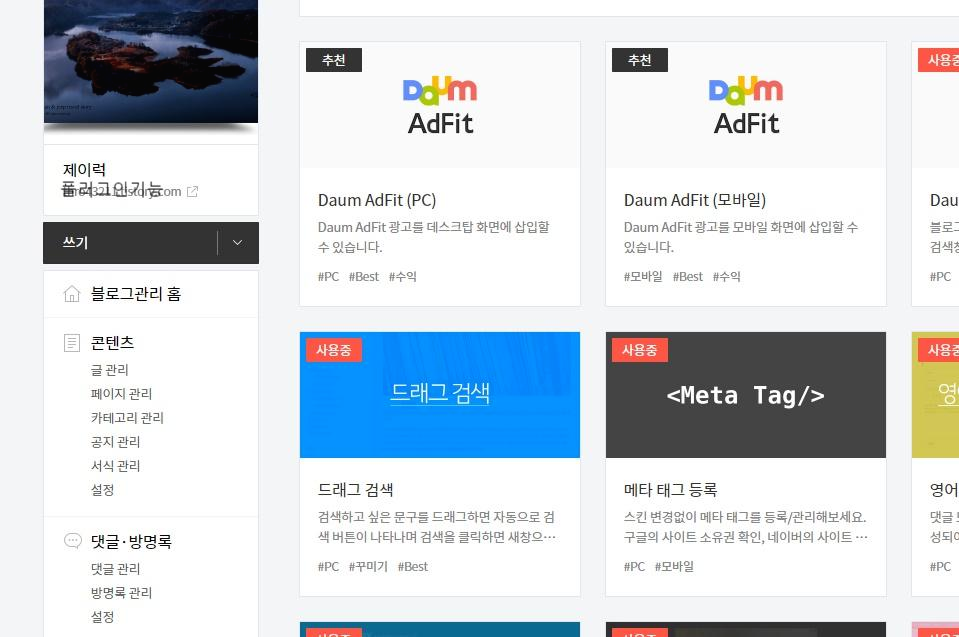Click the 사용중 badge on 드래그 검색
Image resolution: width=959 pixels, height=637 pixels.
pyautogui.click(x=334, y=350)
